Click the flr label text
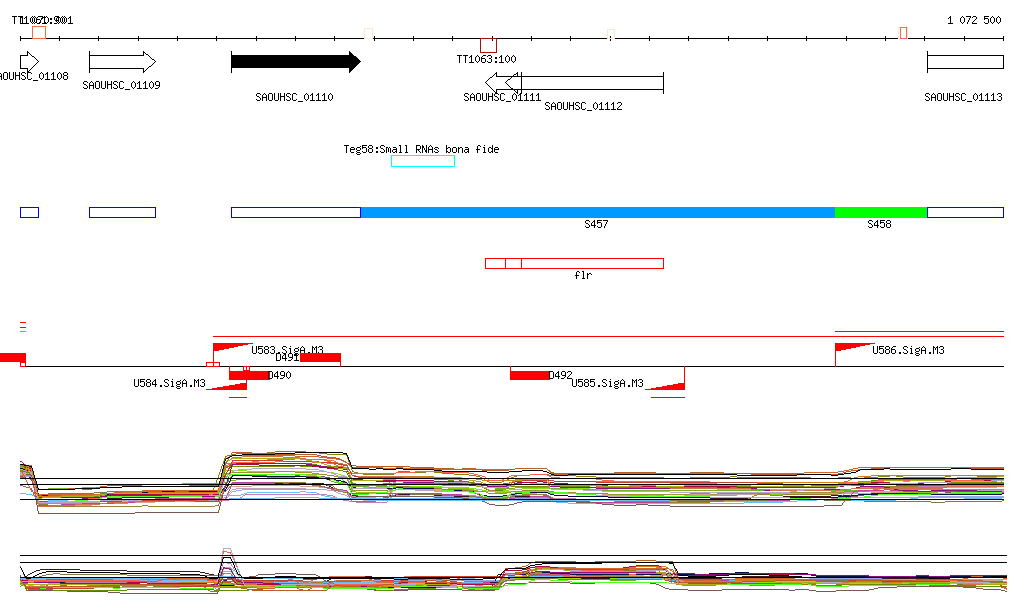Screen dimensions: 1024x611 point(583,275)
